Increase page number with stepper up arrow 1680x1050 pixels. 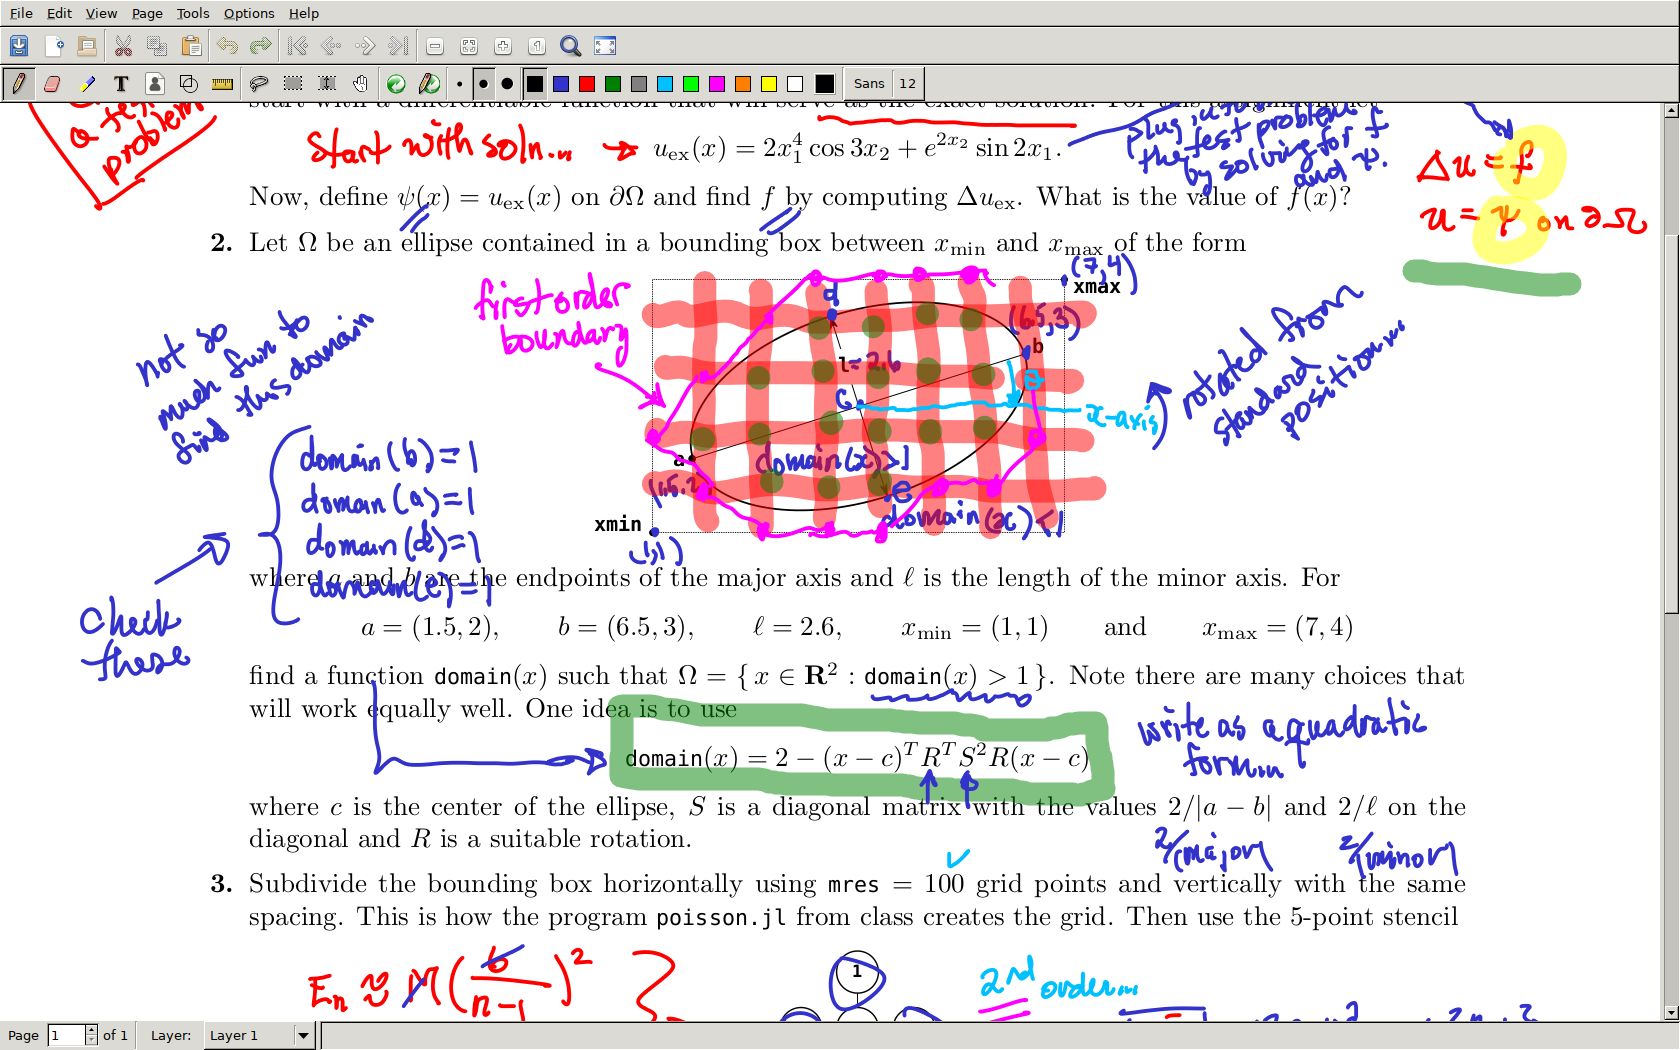pyautogui.click(x=91, y=1030)
